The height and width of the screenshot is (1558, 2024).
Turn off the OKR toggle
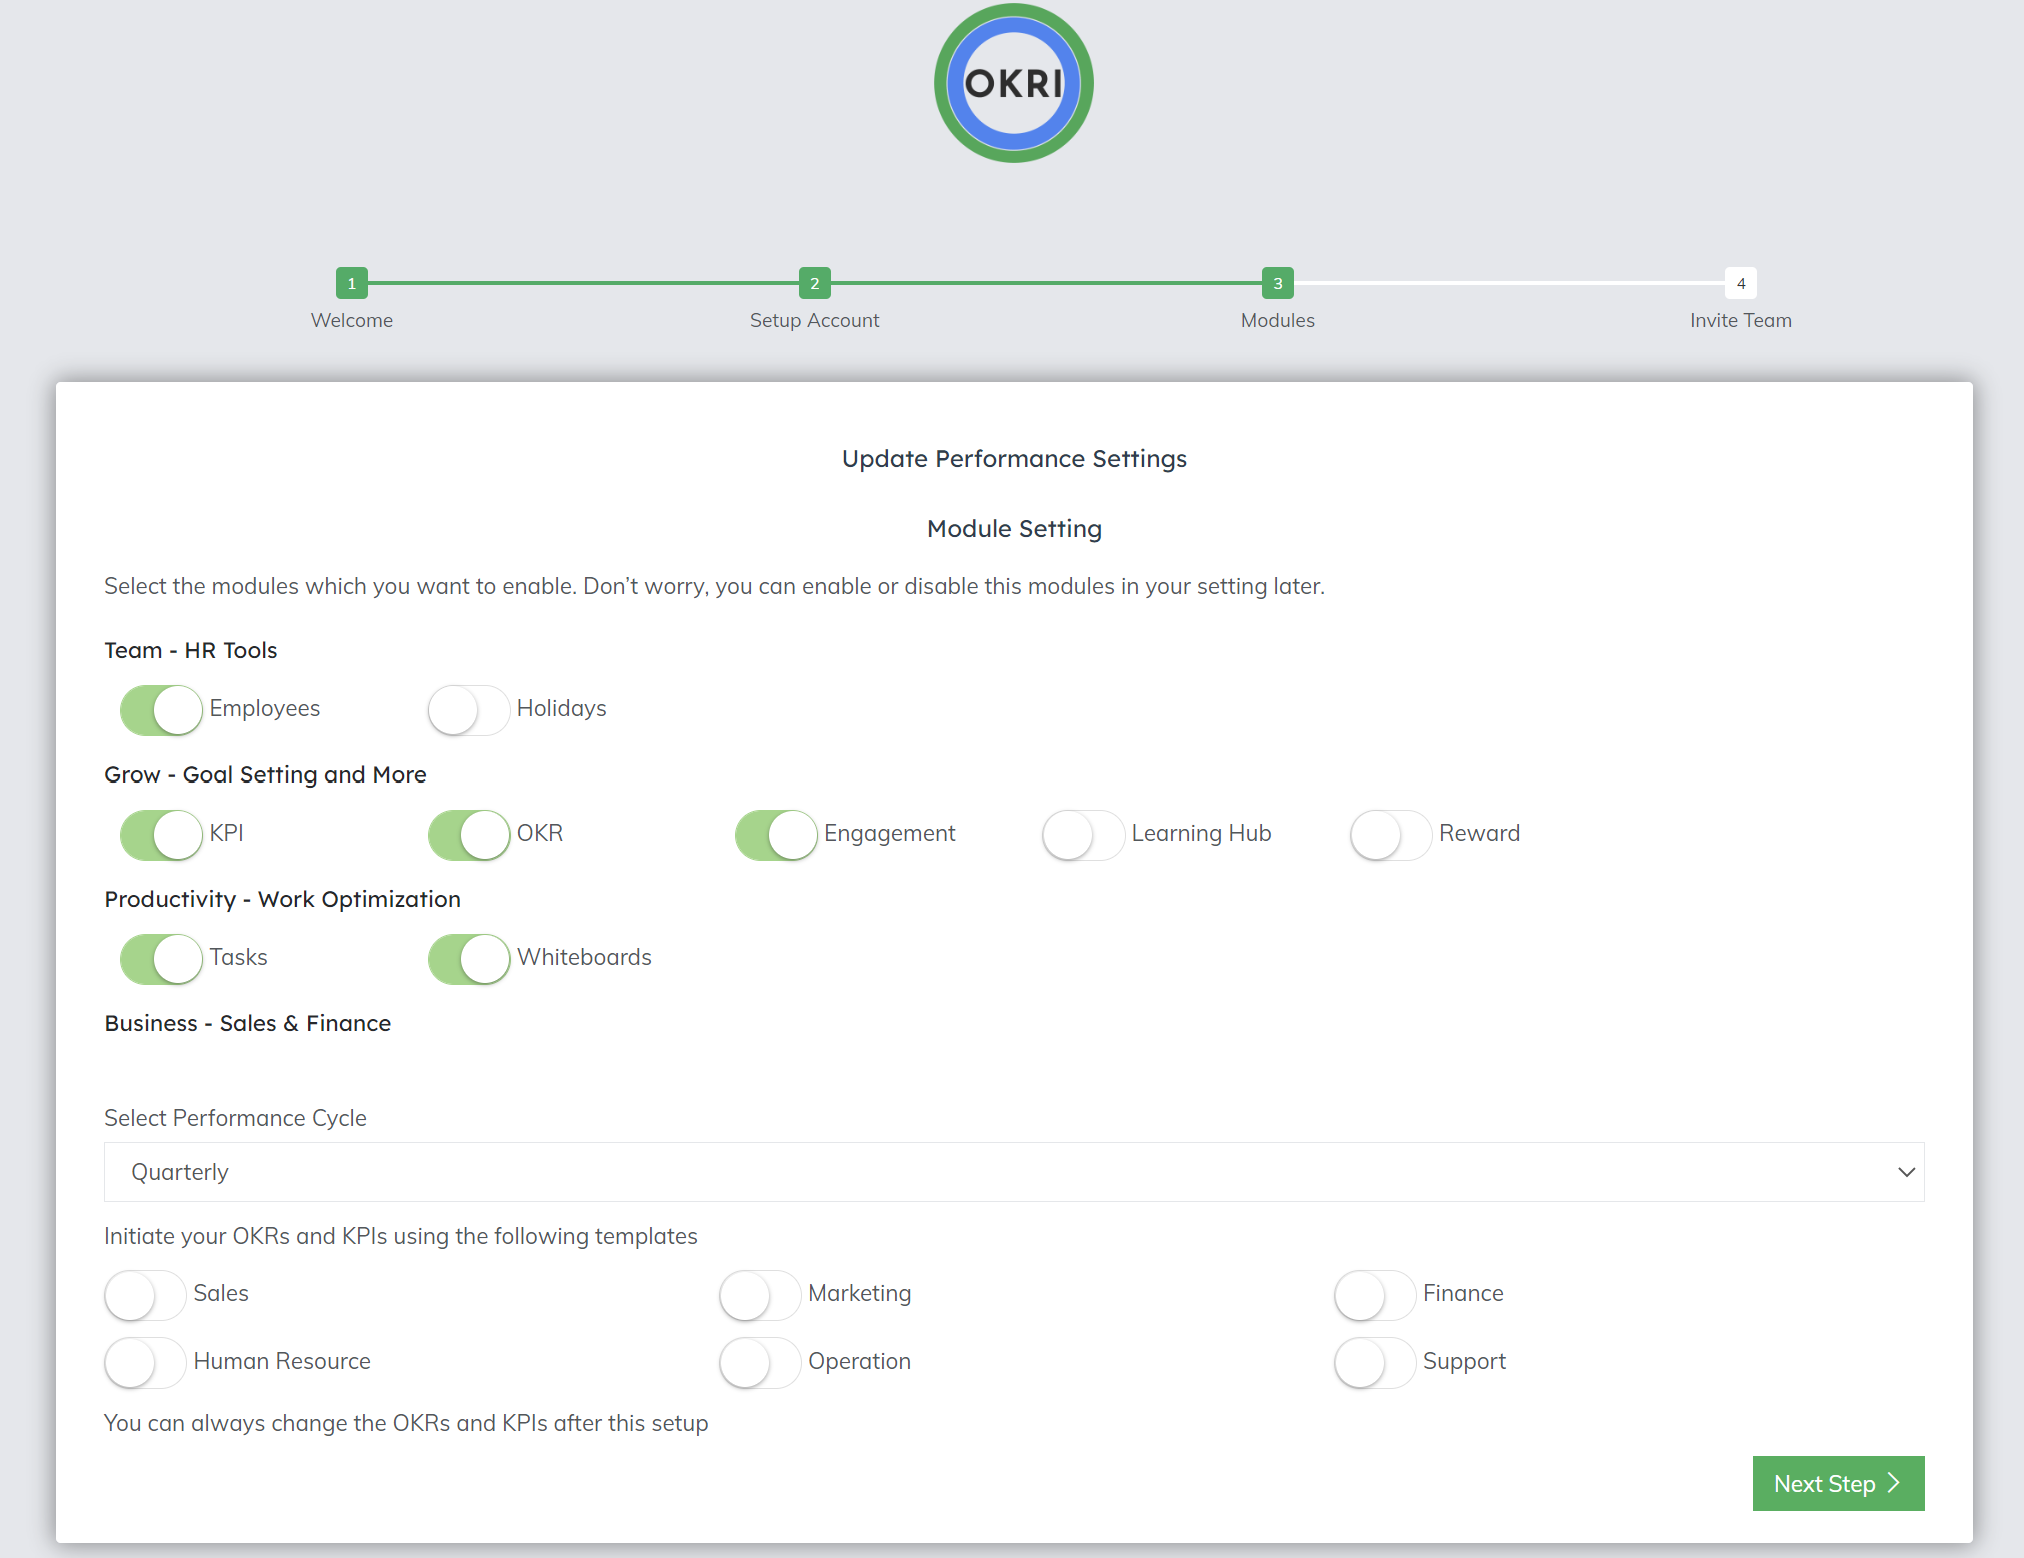[x=469, y=835]
